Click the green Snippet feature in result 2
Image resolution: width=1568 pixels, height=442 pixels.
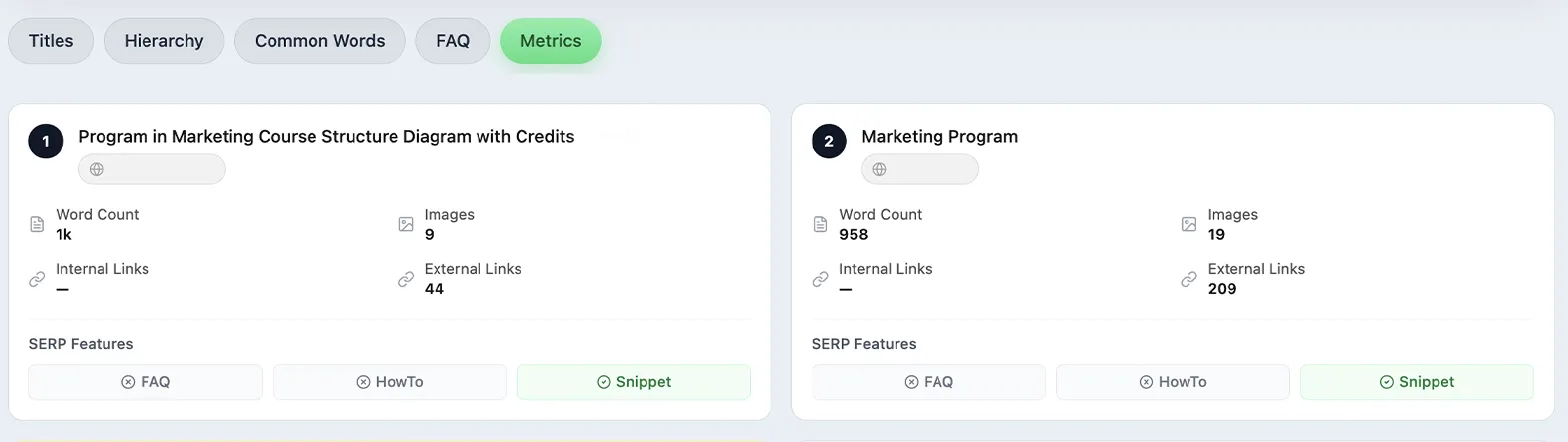point(1417,382)
